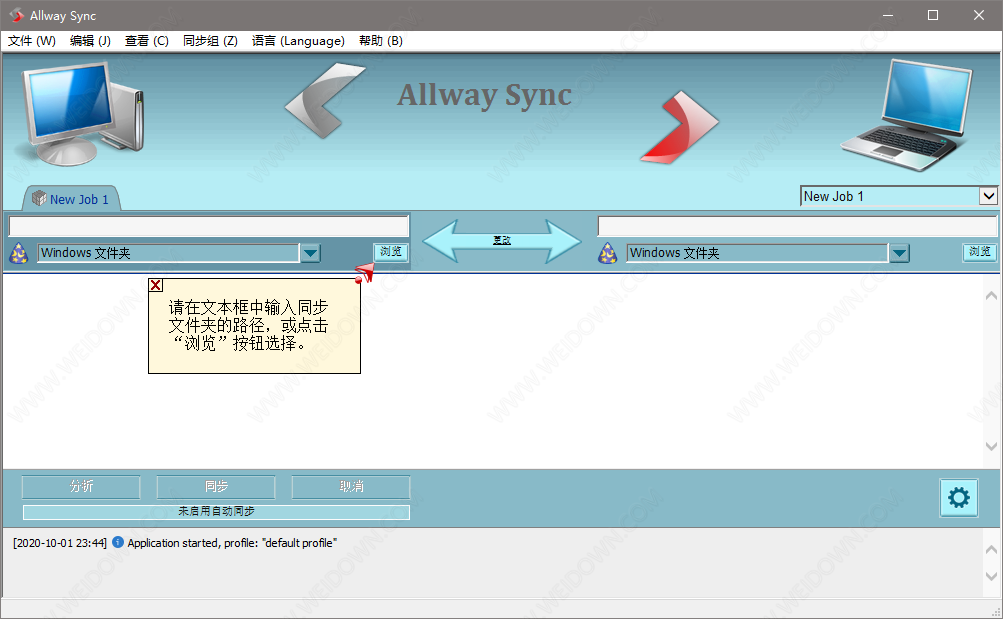Click the left folder path input field

[209, 226]
